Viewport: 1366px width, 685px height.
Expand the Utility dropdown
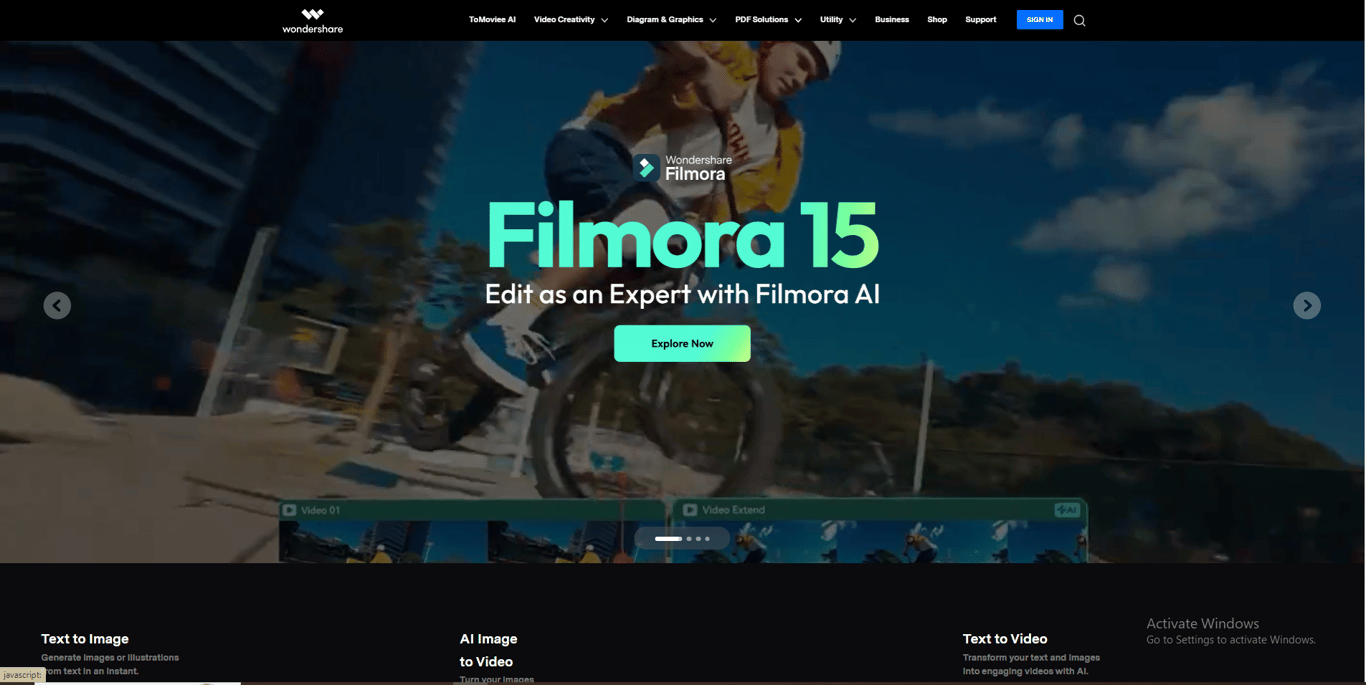832,19
